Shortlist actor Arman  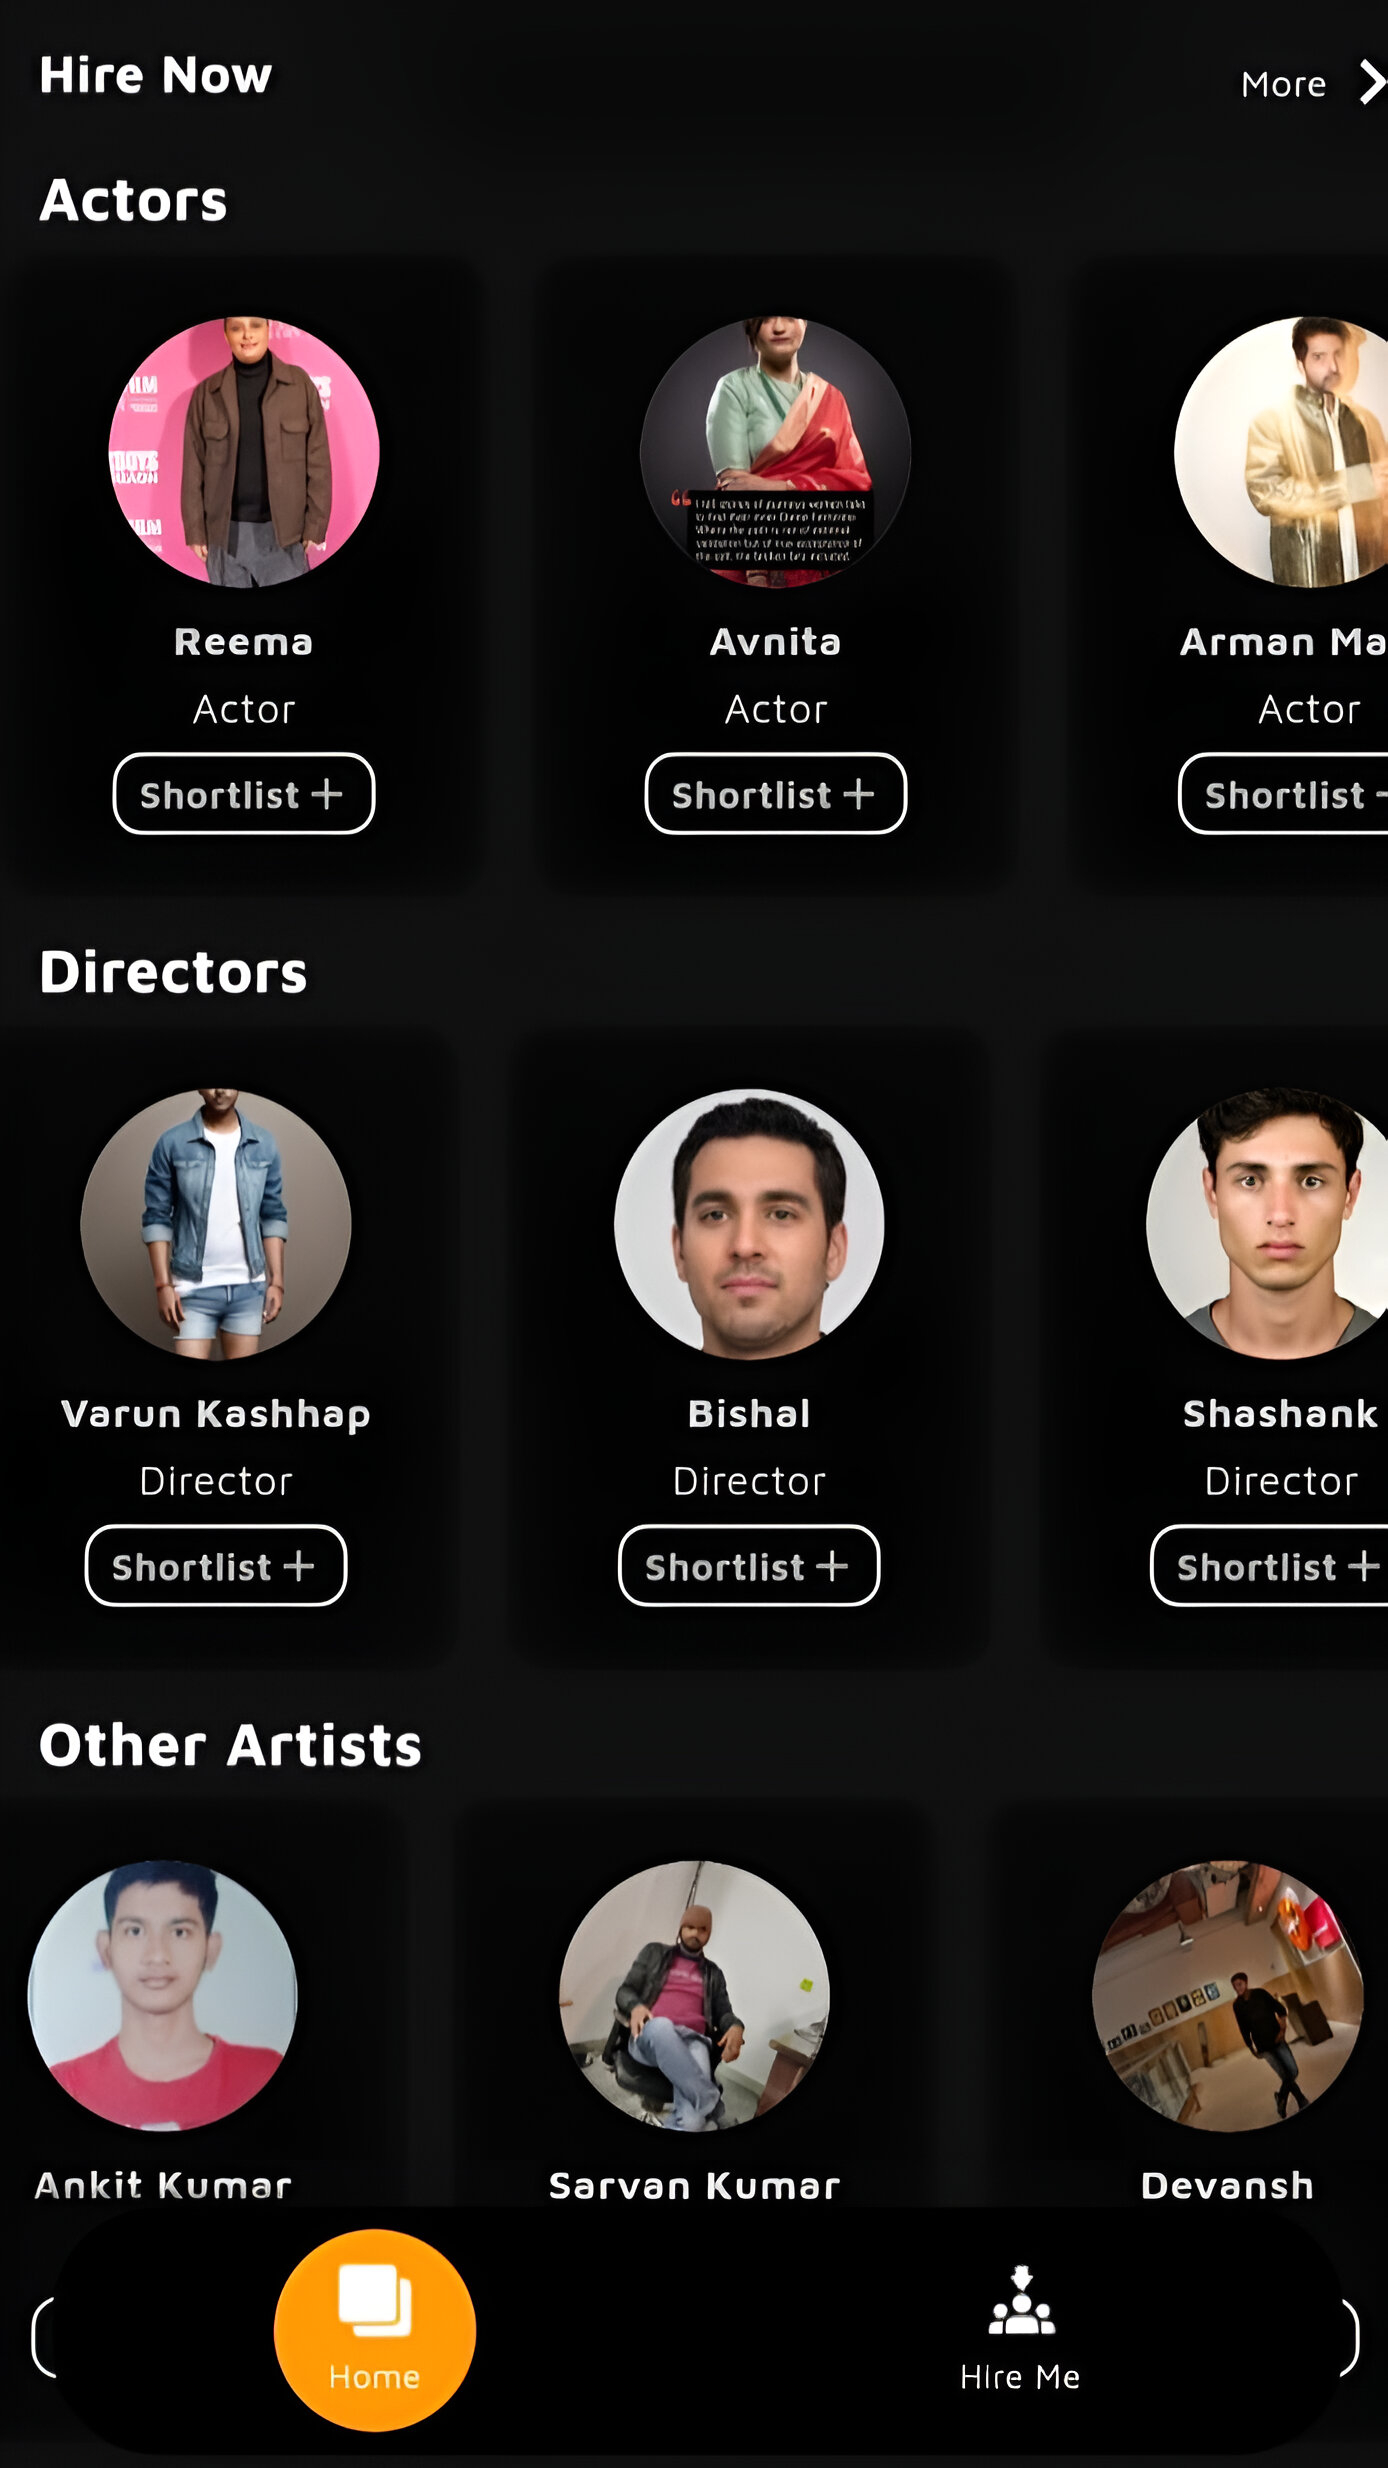coord(1284,794)
